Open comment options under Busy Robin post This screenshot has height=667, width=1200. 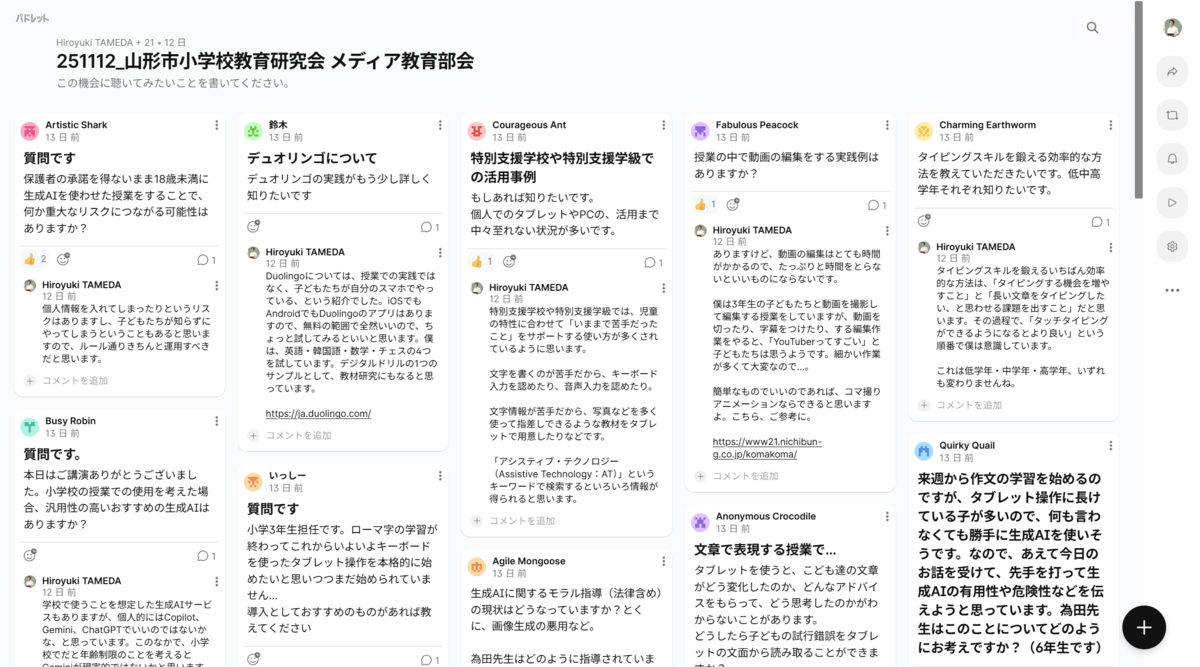point(216,581)
